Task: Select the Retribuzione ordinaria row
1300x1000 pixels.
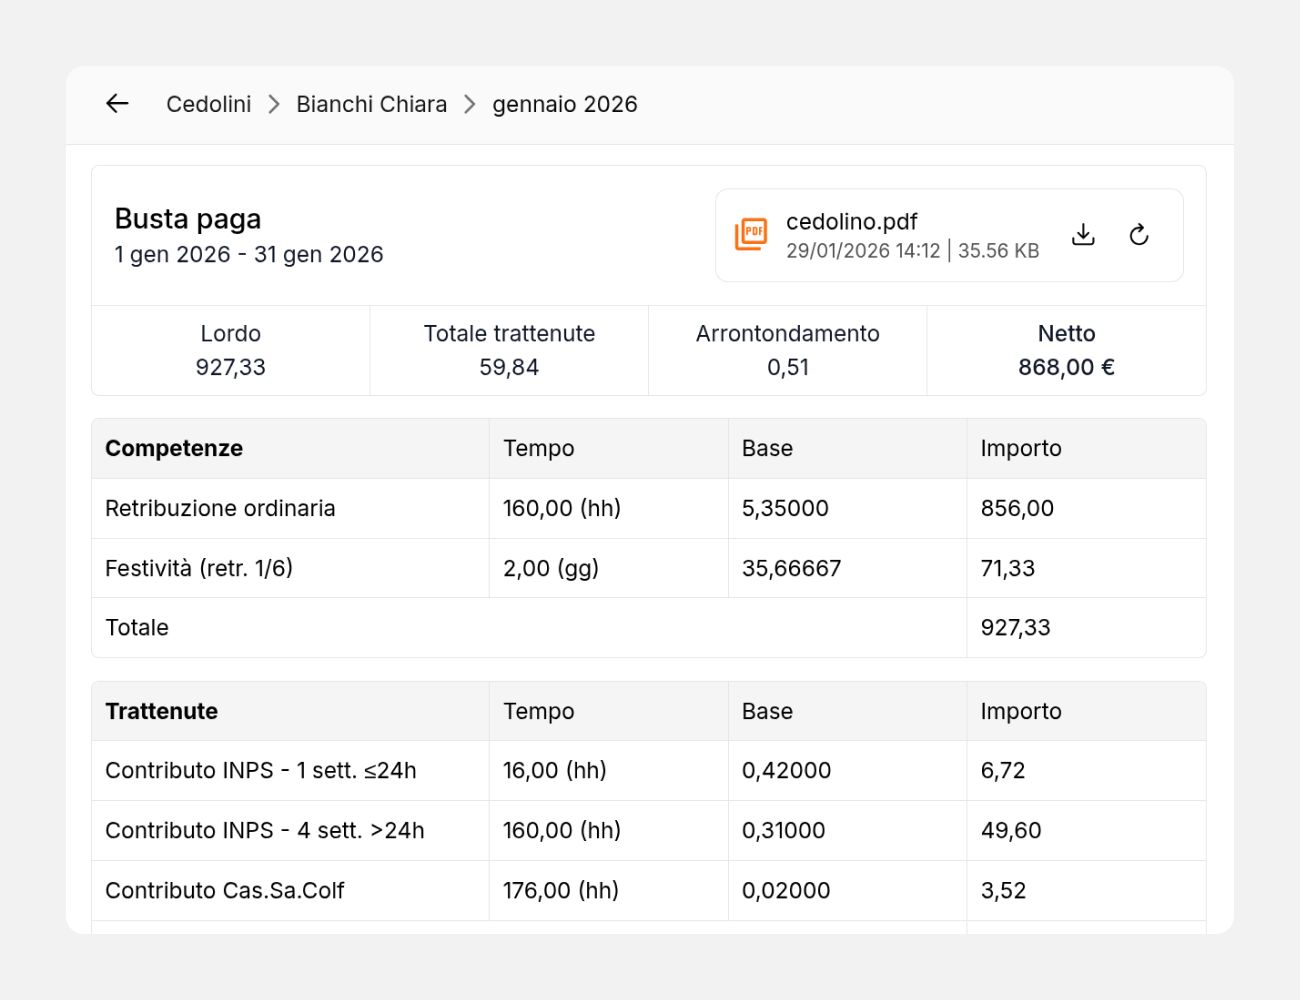Action: coord(220,508)
